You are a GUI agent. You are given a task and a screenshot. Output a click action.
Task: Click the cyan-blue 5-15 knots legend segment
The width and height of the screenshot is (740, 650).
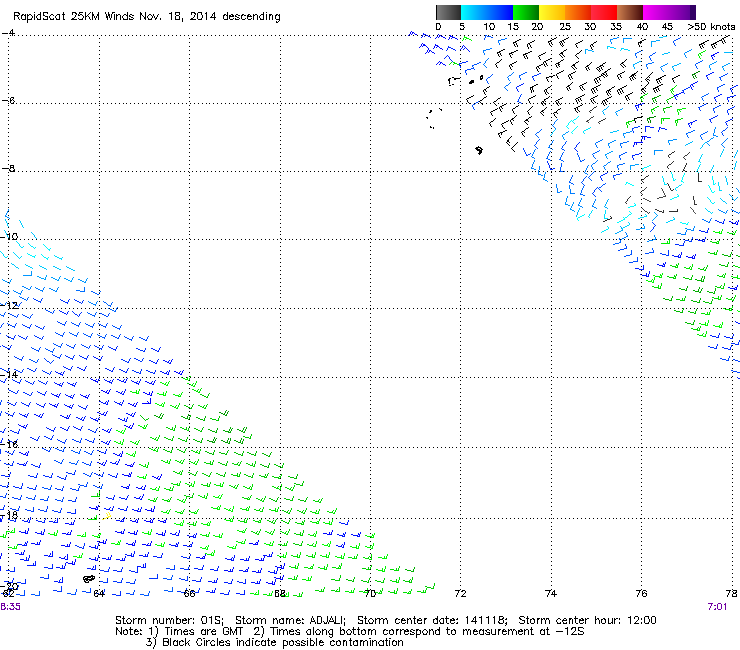pos(487,12)
